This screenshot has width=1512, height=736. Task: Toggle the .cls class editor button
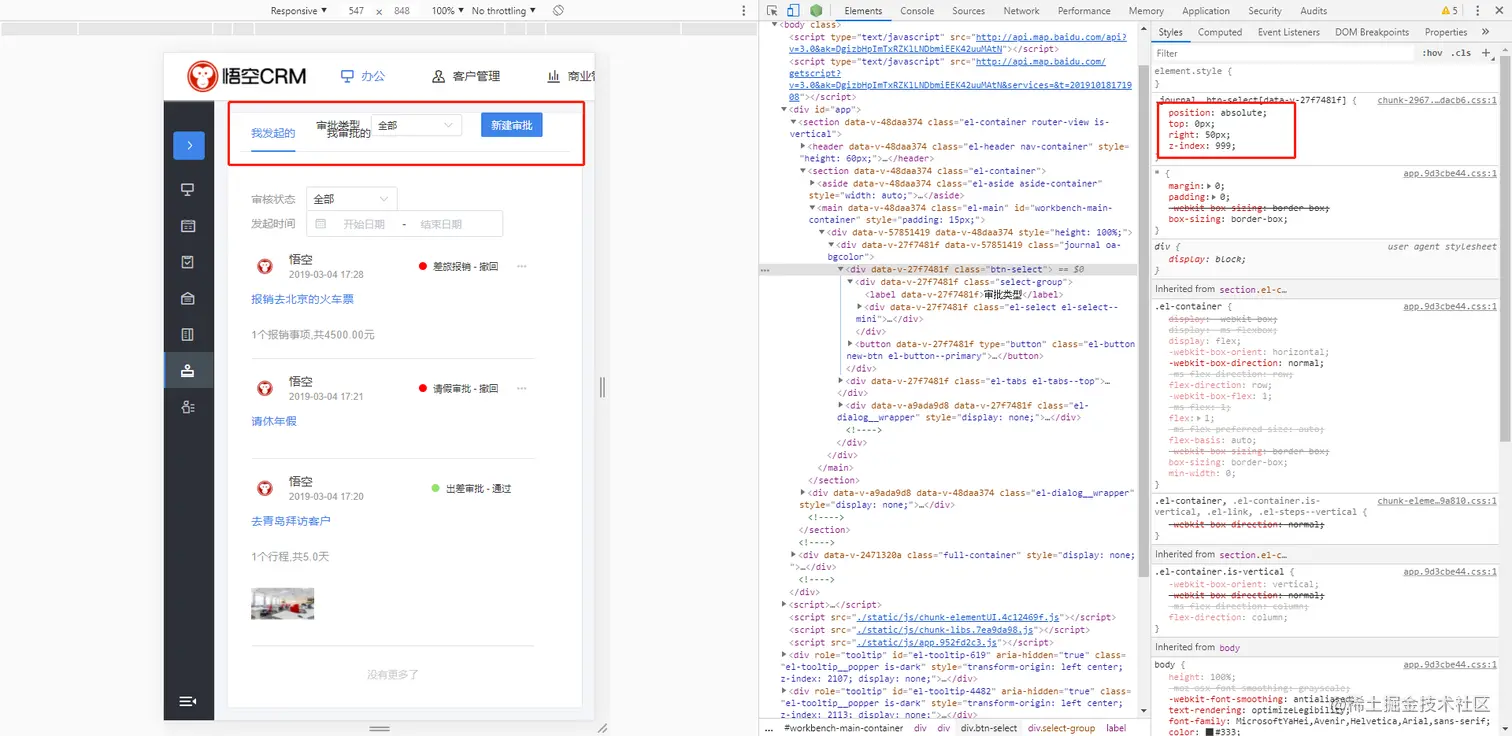1461,53
